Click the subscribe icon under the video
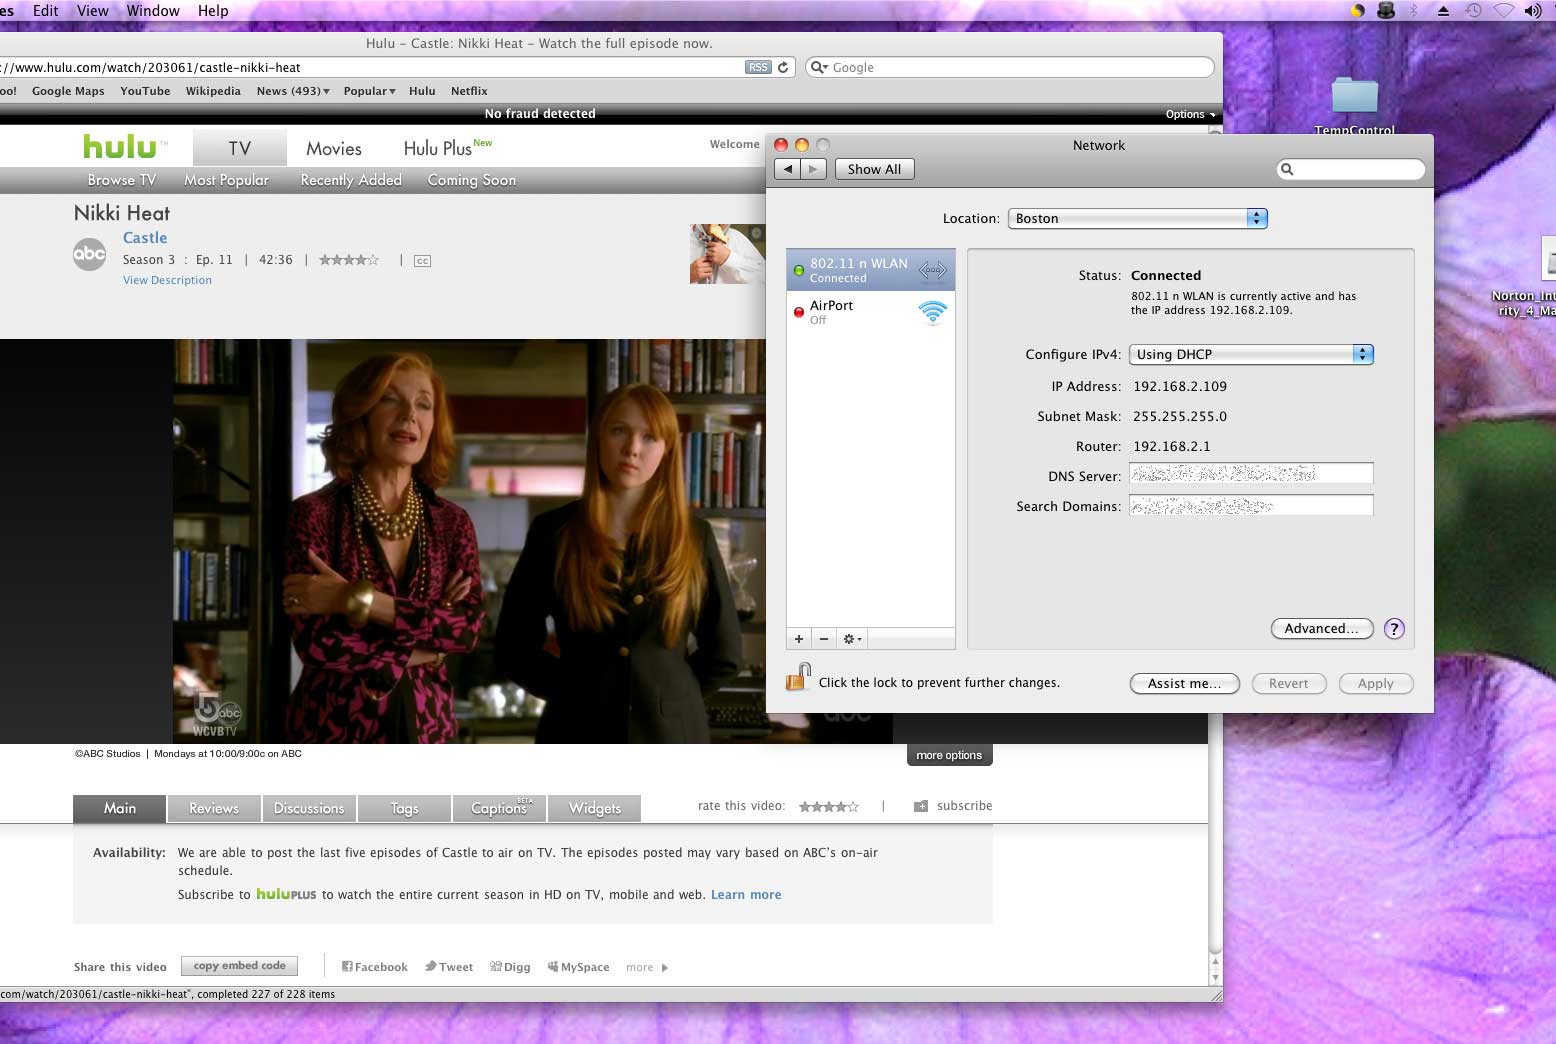 pos(921,806)
